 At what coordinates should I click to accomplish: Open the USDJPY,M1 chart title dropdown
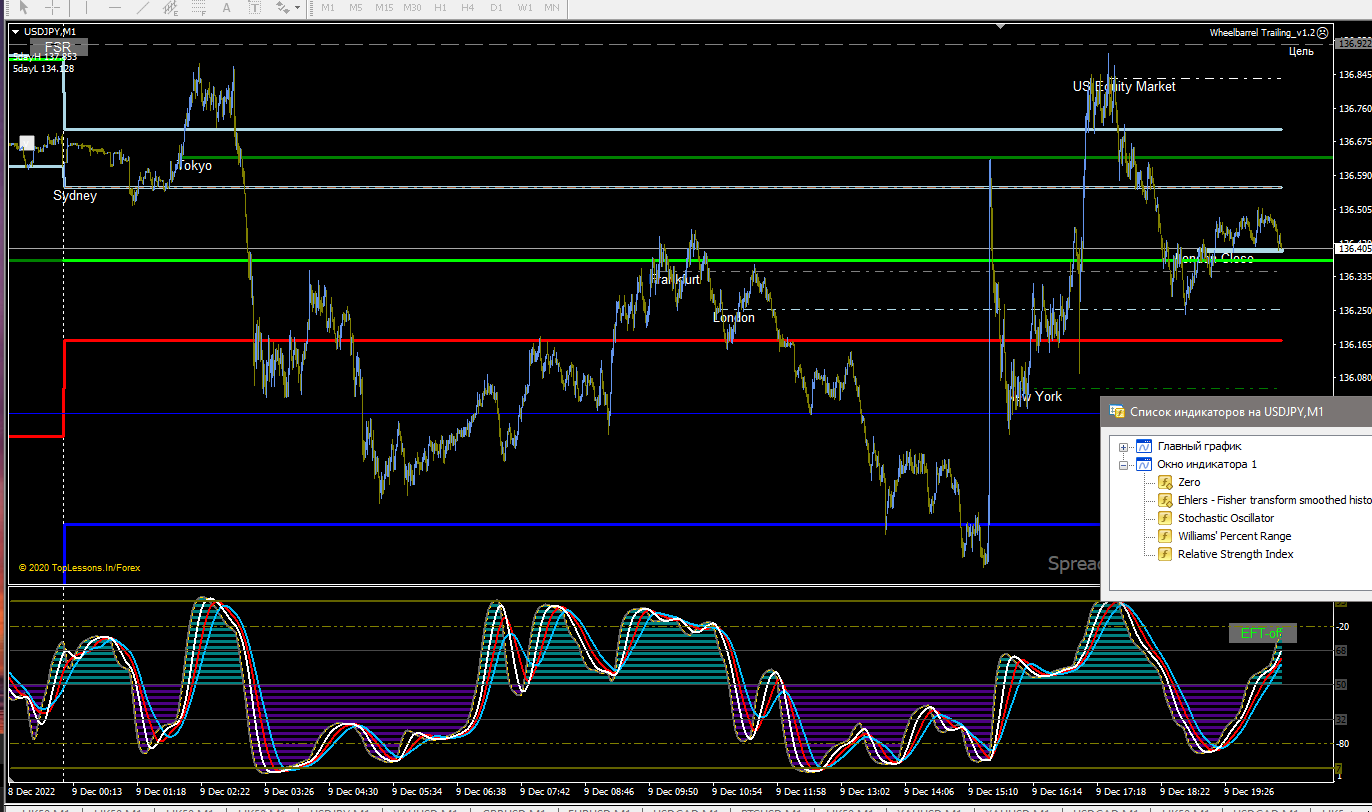15,32
